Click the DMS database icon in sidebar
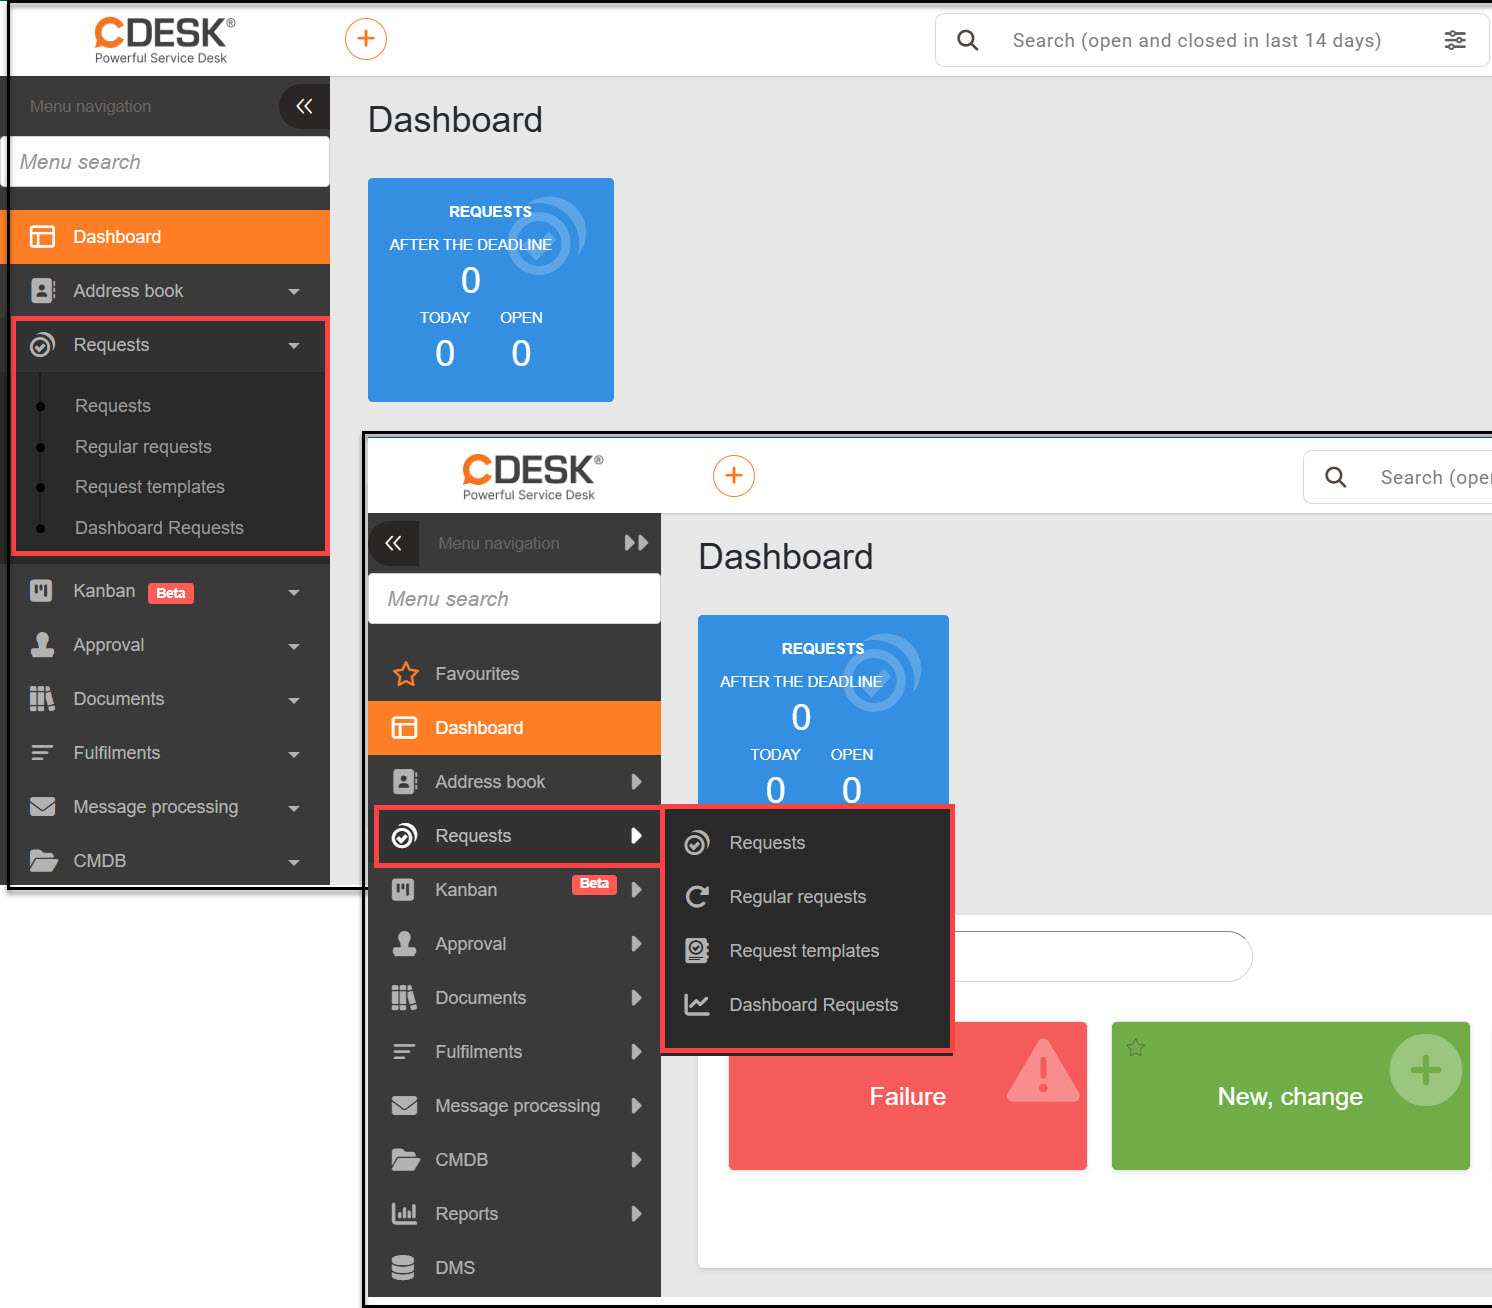The width and height of the screenshot is (1492, 1308). pos(403,1268)
